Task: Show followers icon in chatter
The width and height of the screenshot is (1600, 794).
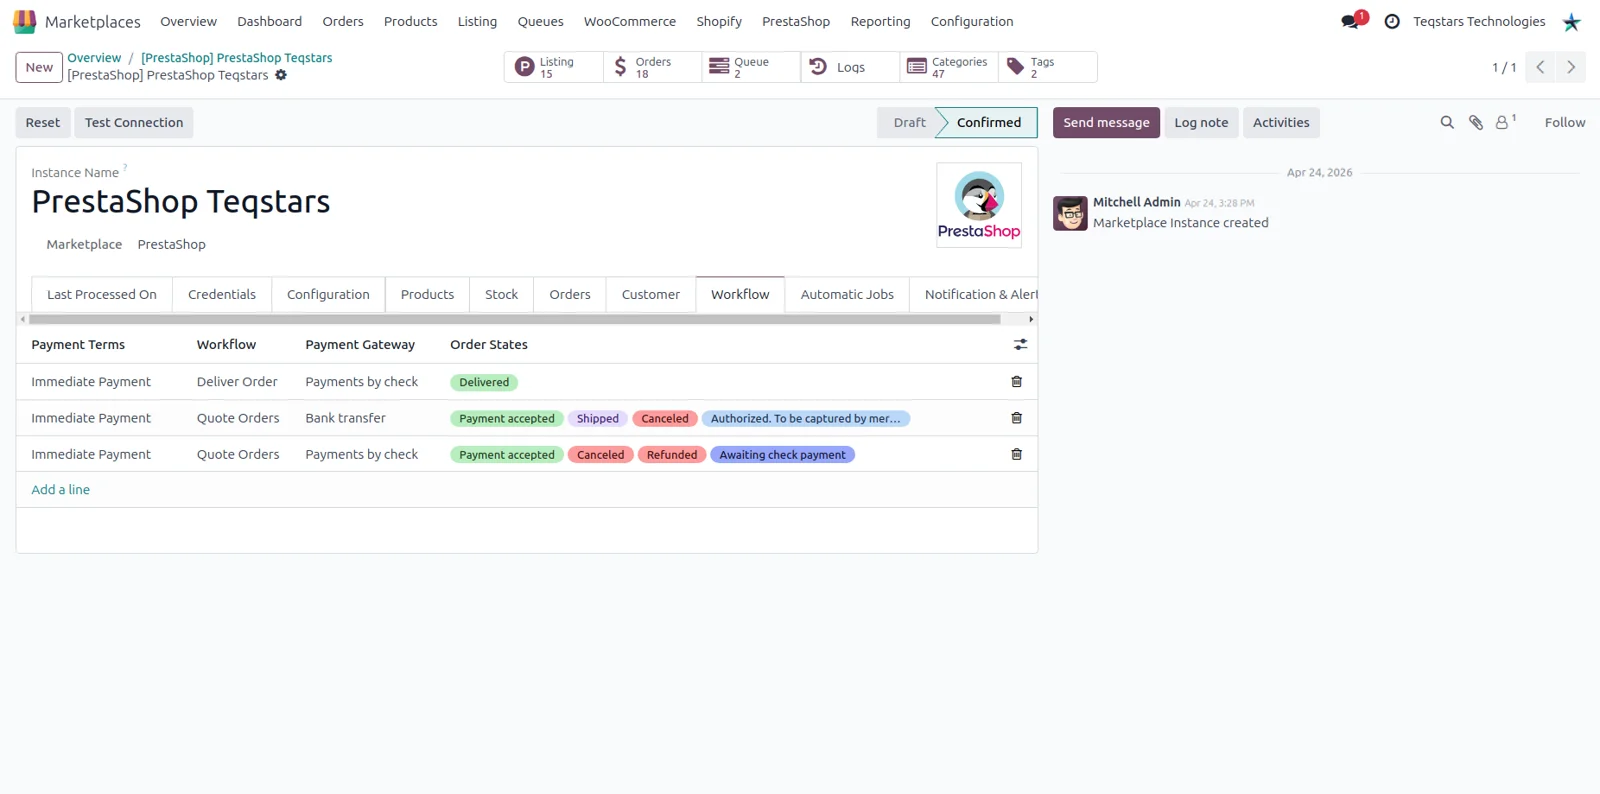Action: click(1505, 122)
